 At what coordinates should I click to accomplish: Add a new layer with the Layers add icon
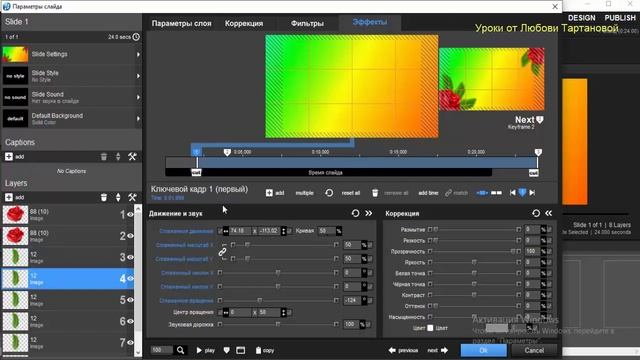pos(9,198)
